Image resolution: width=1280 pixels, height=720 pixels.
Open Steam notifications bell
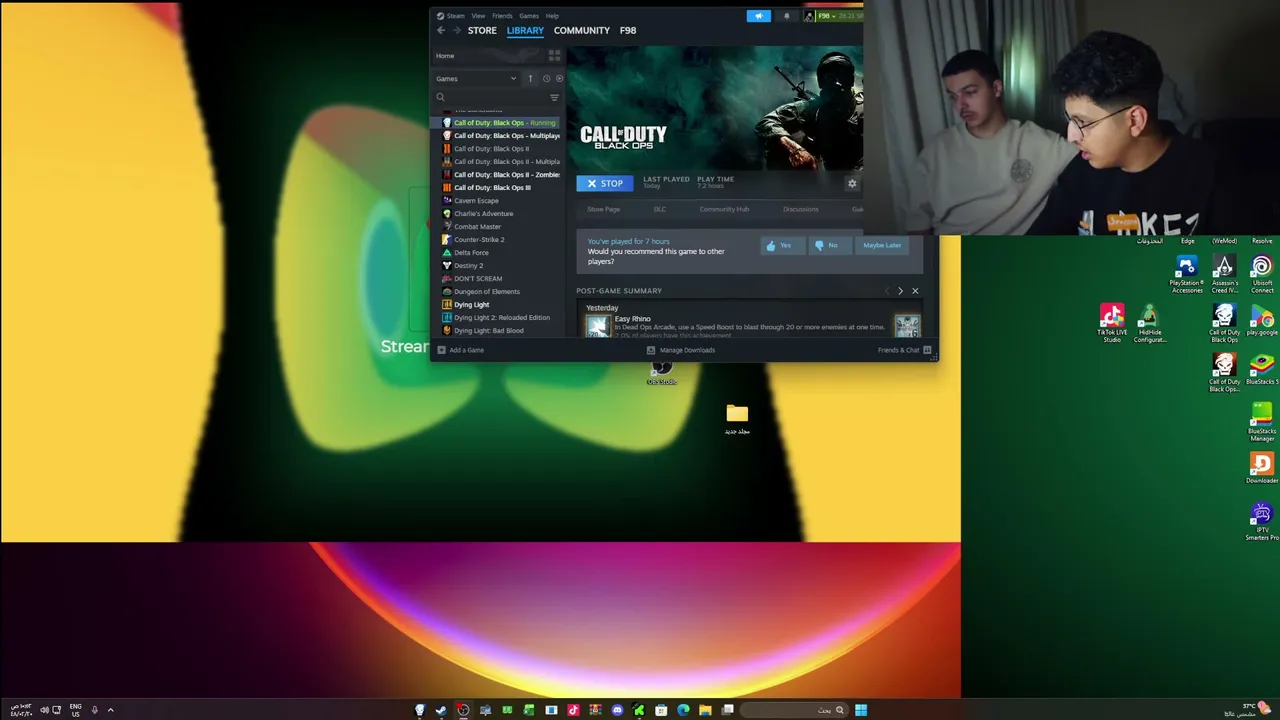(x=786, y=16)
